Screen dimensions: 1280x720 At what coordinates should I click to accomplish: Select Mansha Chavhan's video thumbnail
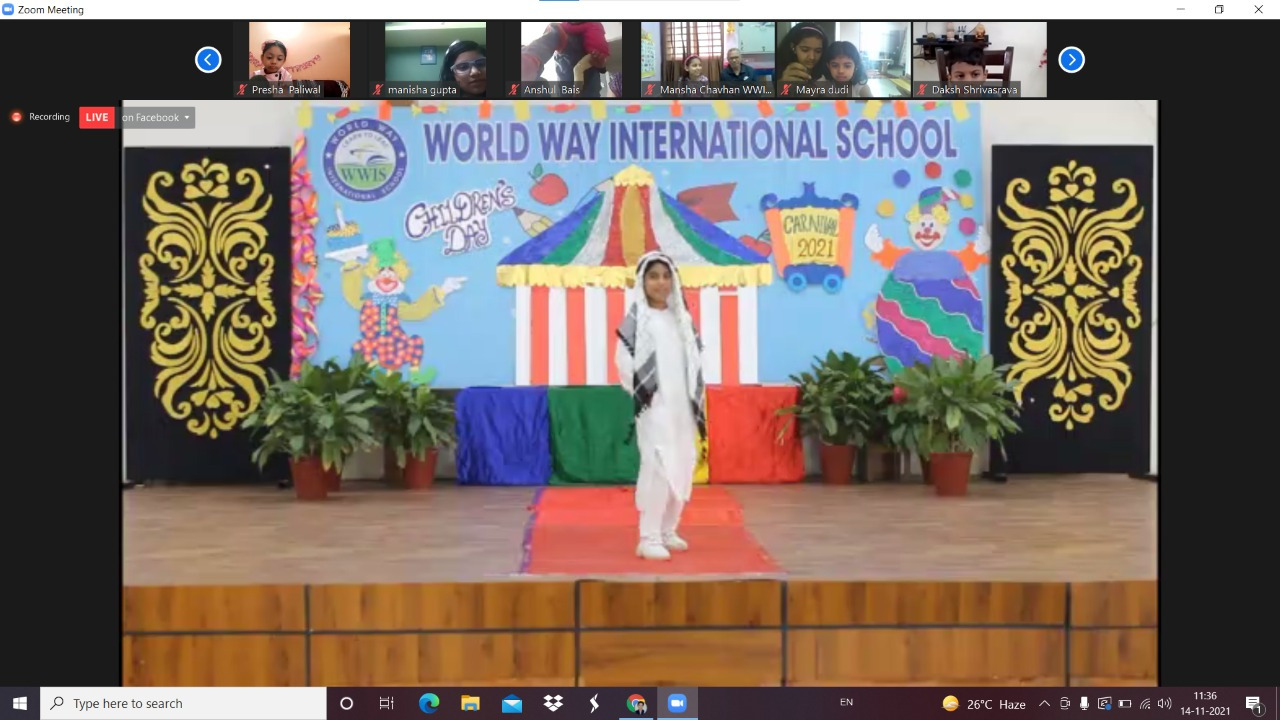coord(708,60)
